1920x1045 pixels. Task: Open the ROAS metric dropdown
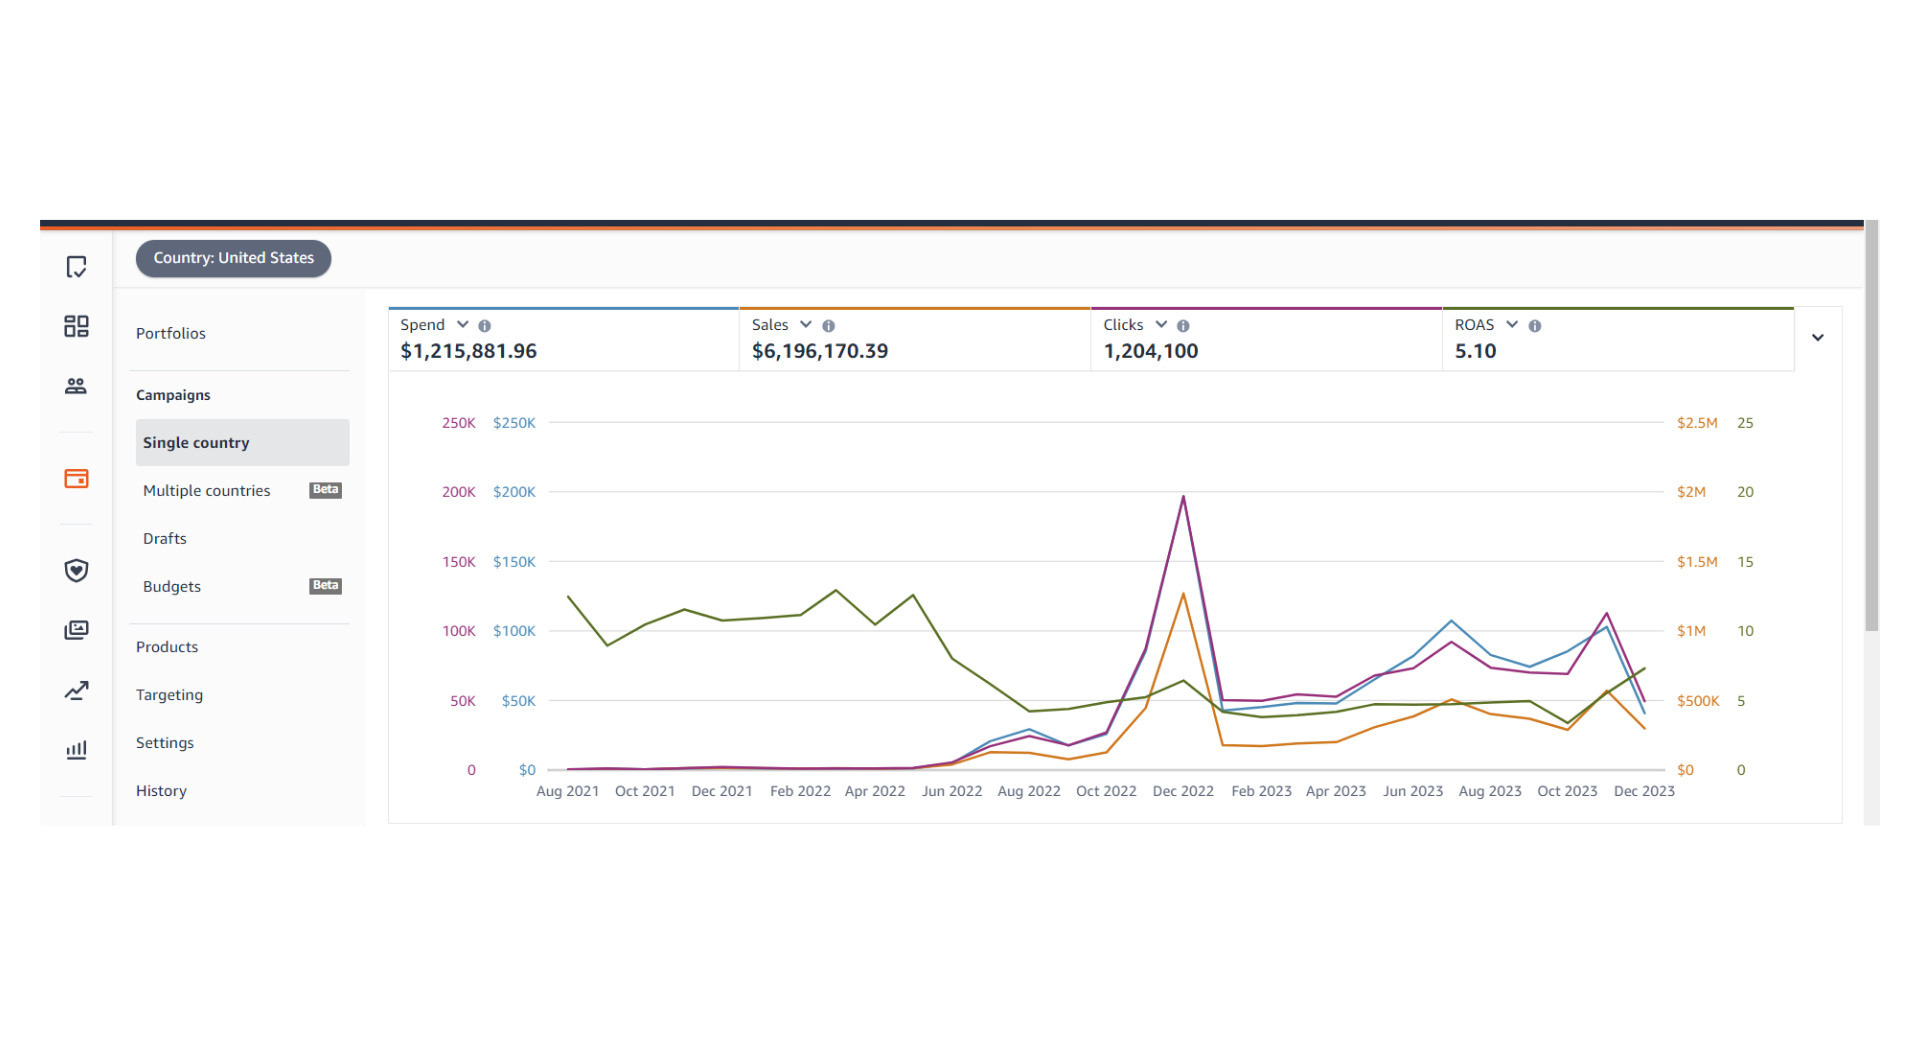pyautogui.click(x=1512, y=325)
